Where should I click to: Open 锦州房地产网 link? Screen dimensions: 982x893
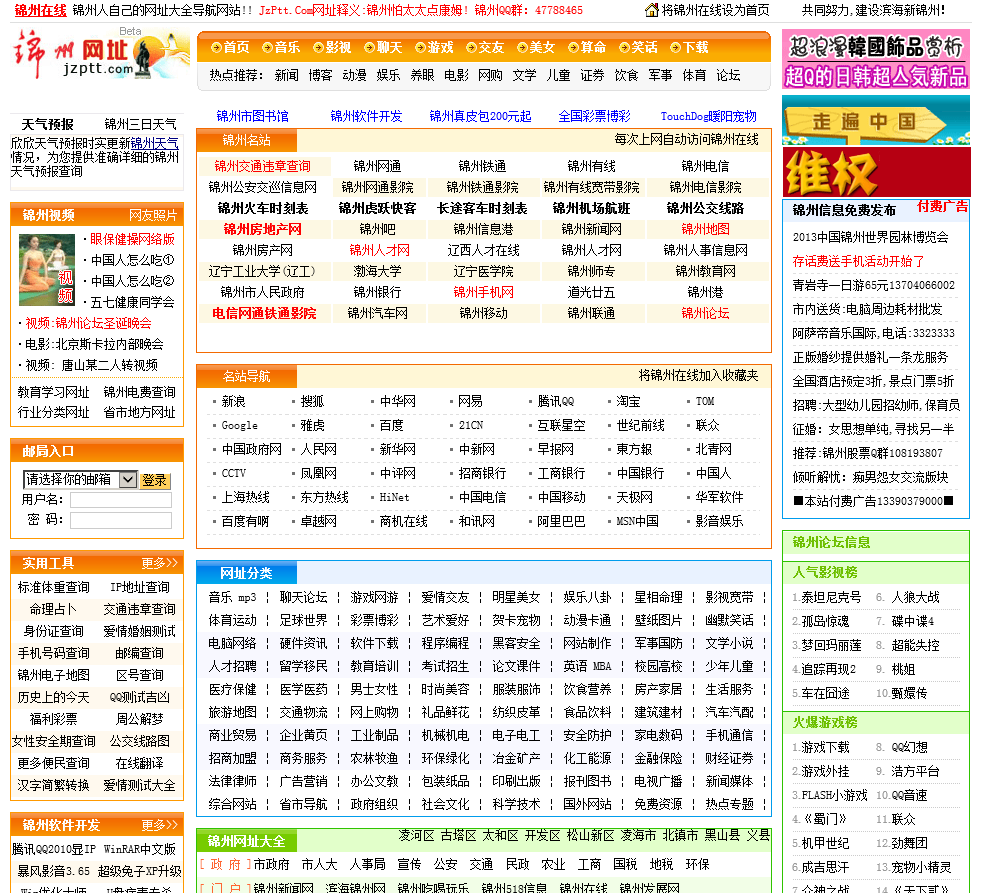(x=262, y=229)
